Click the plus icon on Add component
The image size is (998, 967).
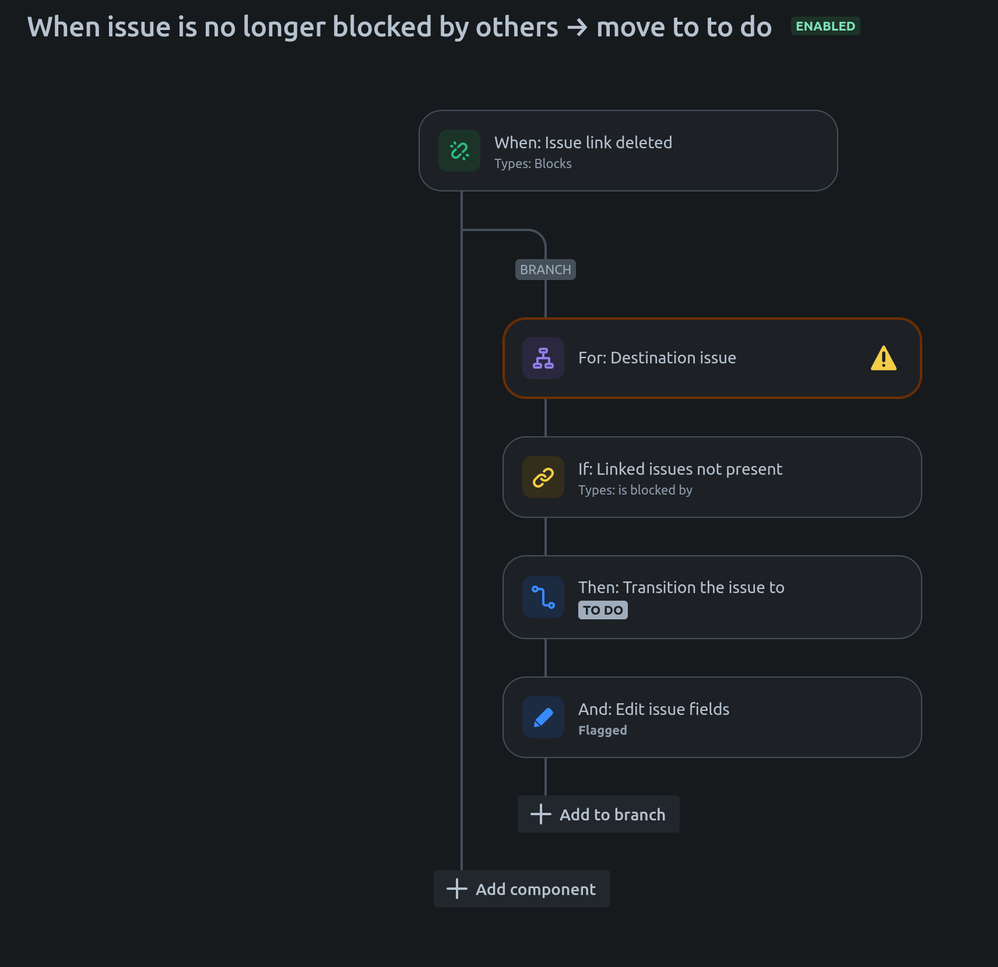pos(456,888)
